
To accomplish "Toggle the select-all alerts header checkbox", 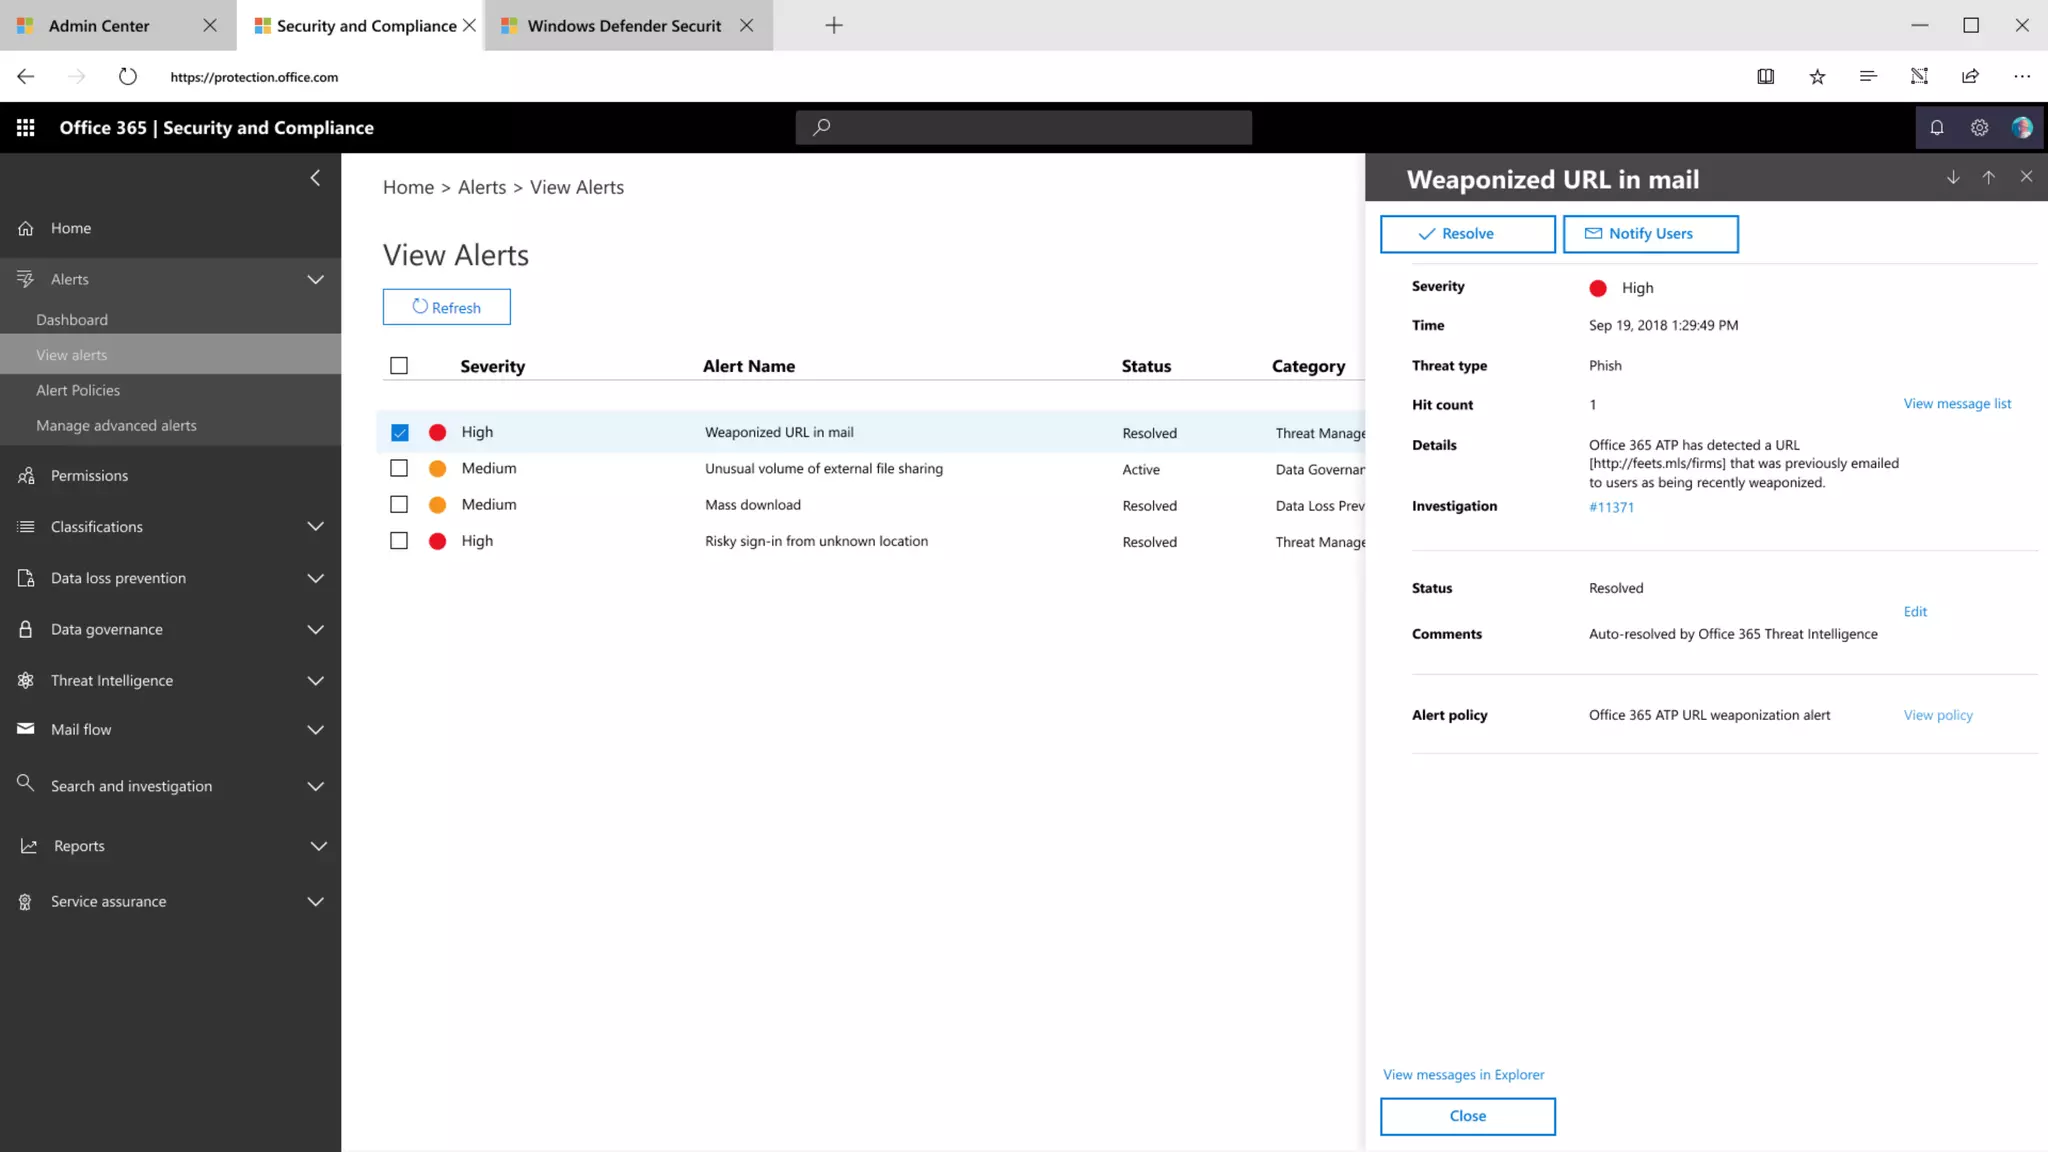I will click(x=399, y=366).
